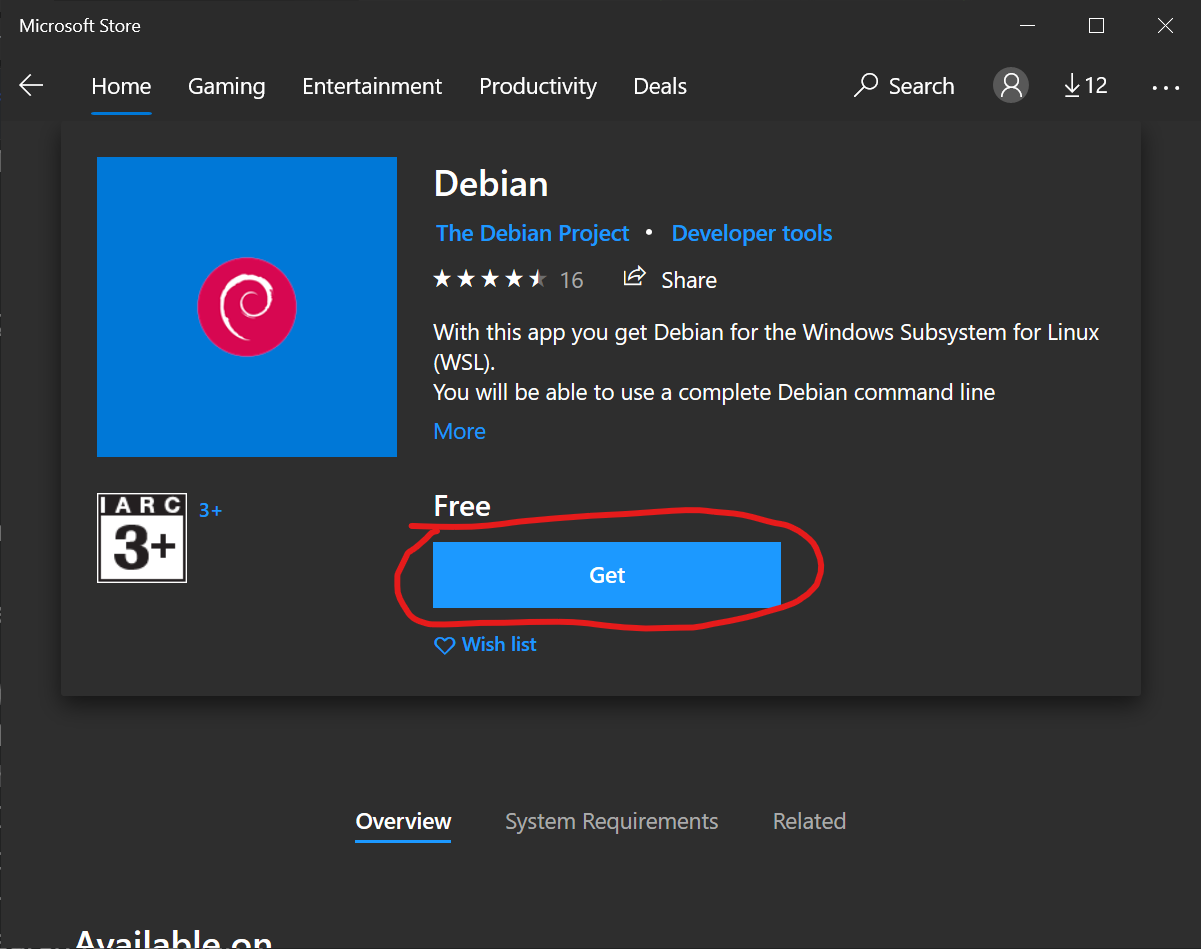Click the rating count 16
The height and width of the screenshot is (949, 1201).
pyautogui.click(x=572, y=280)
